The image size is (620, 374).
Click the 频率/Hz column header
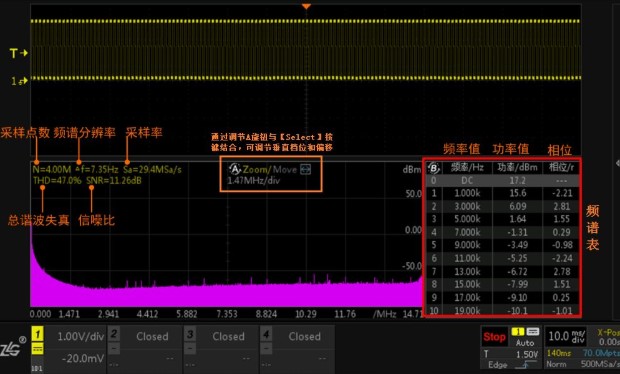click(x=467, y=167)
